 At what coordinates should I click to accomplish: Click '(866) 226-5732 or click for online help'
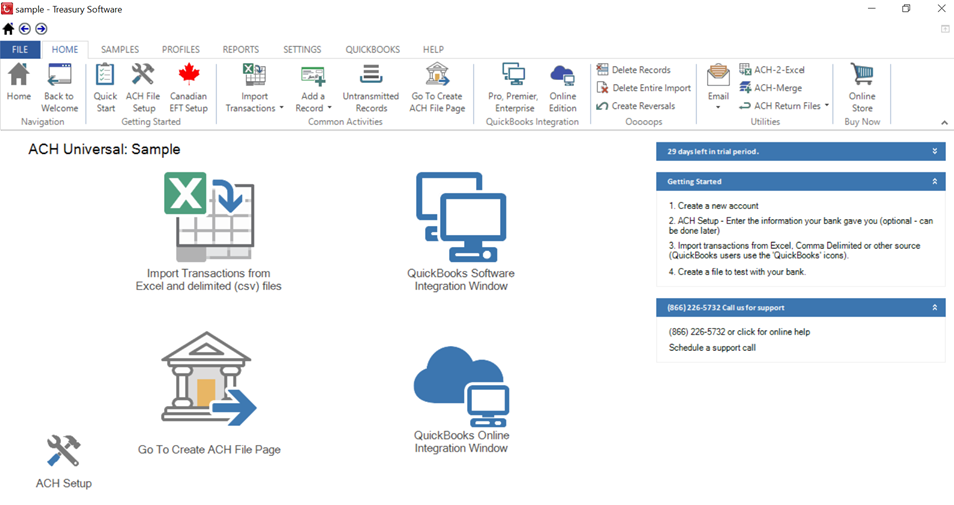click(739, 332)
